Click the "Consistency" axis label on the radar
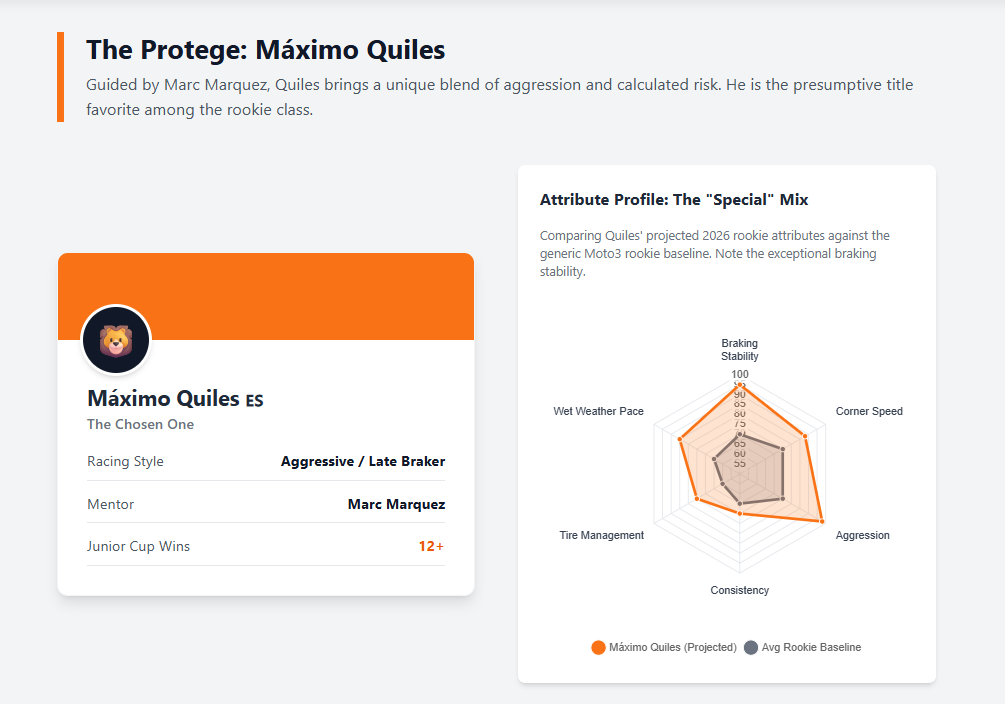Viewport: 1005px width, 709px height. (x=740, y=591)
